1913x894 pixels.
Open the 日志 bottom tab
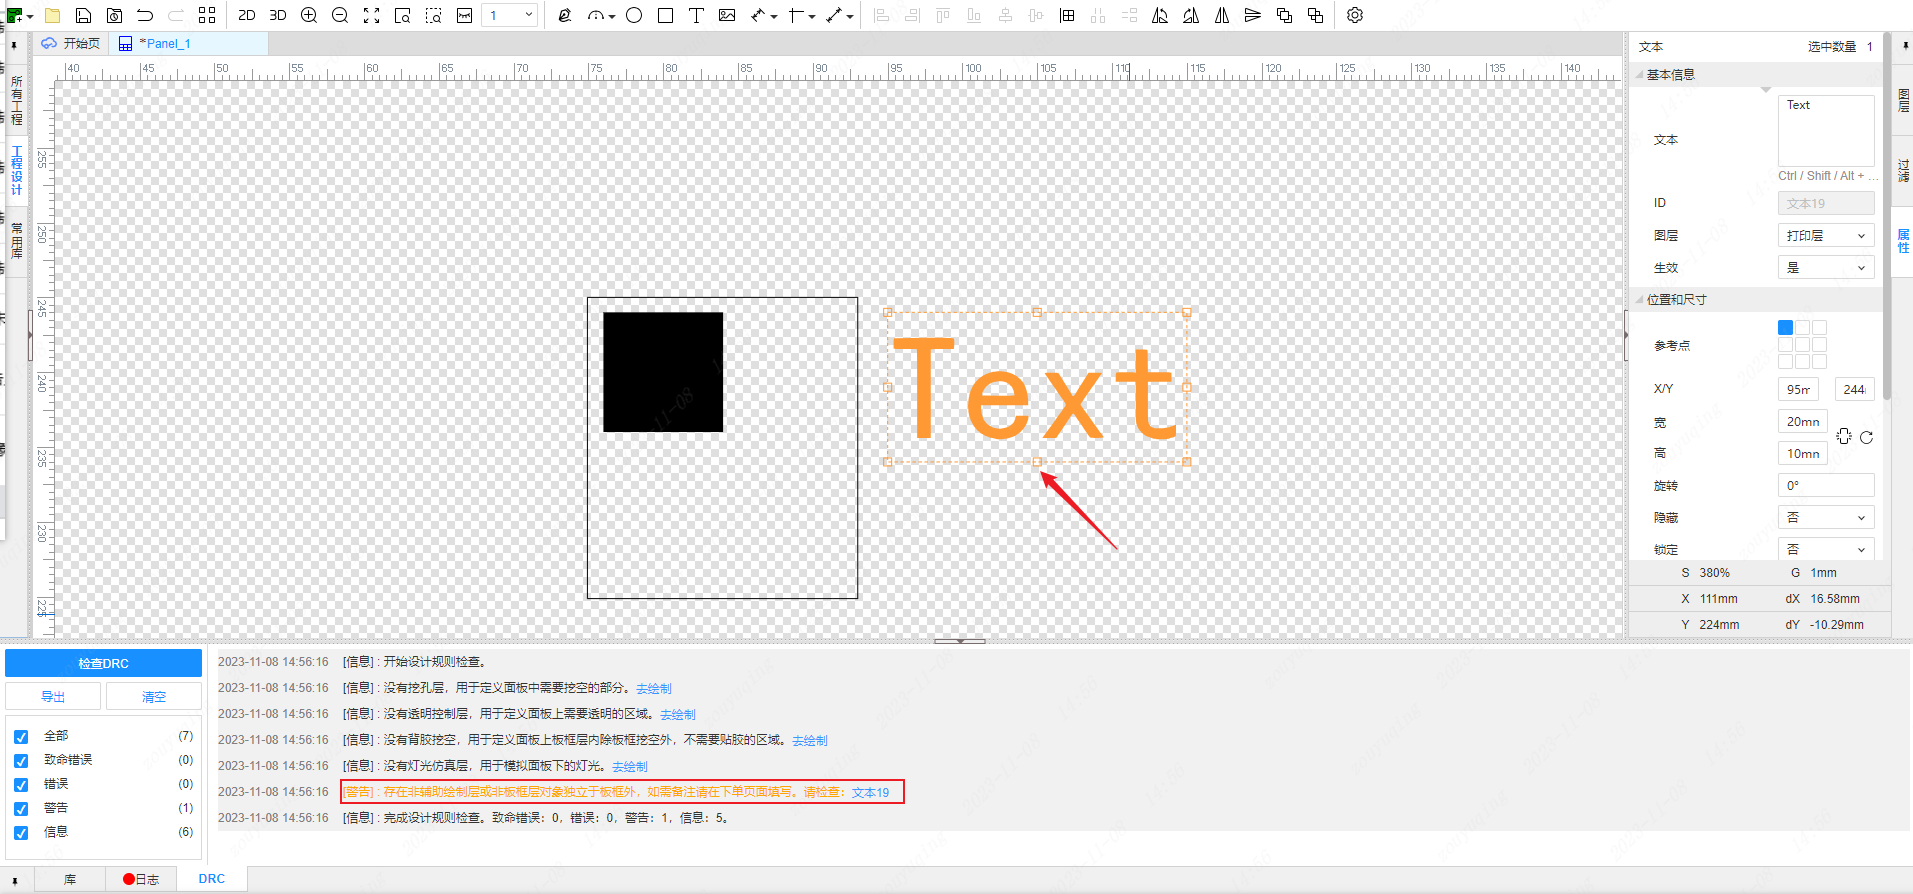pyautogui.click(x=141, y=879)
